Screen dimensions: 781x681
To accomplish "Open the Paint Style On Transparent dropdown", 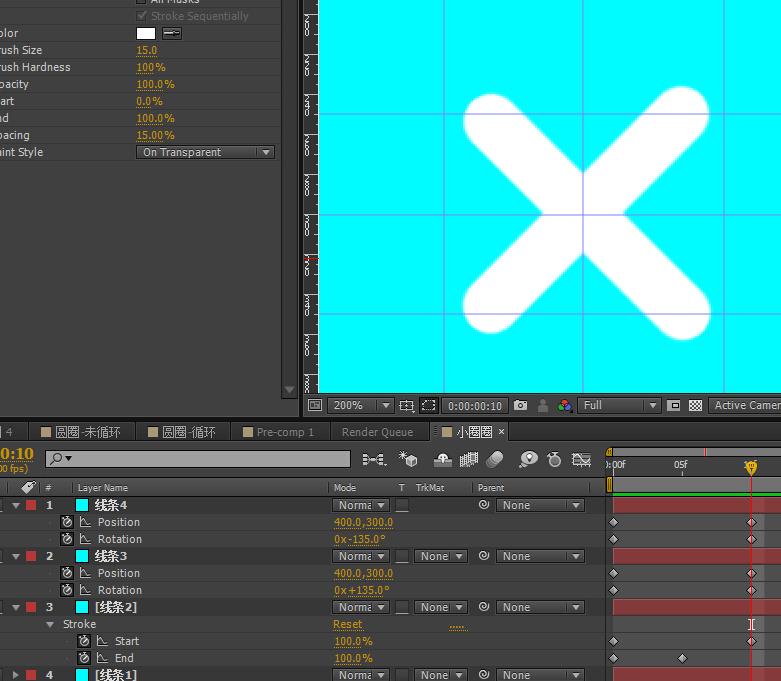I will click(205, 152).
